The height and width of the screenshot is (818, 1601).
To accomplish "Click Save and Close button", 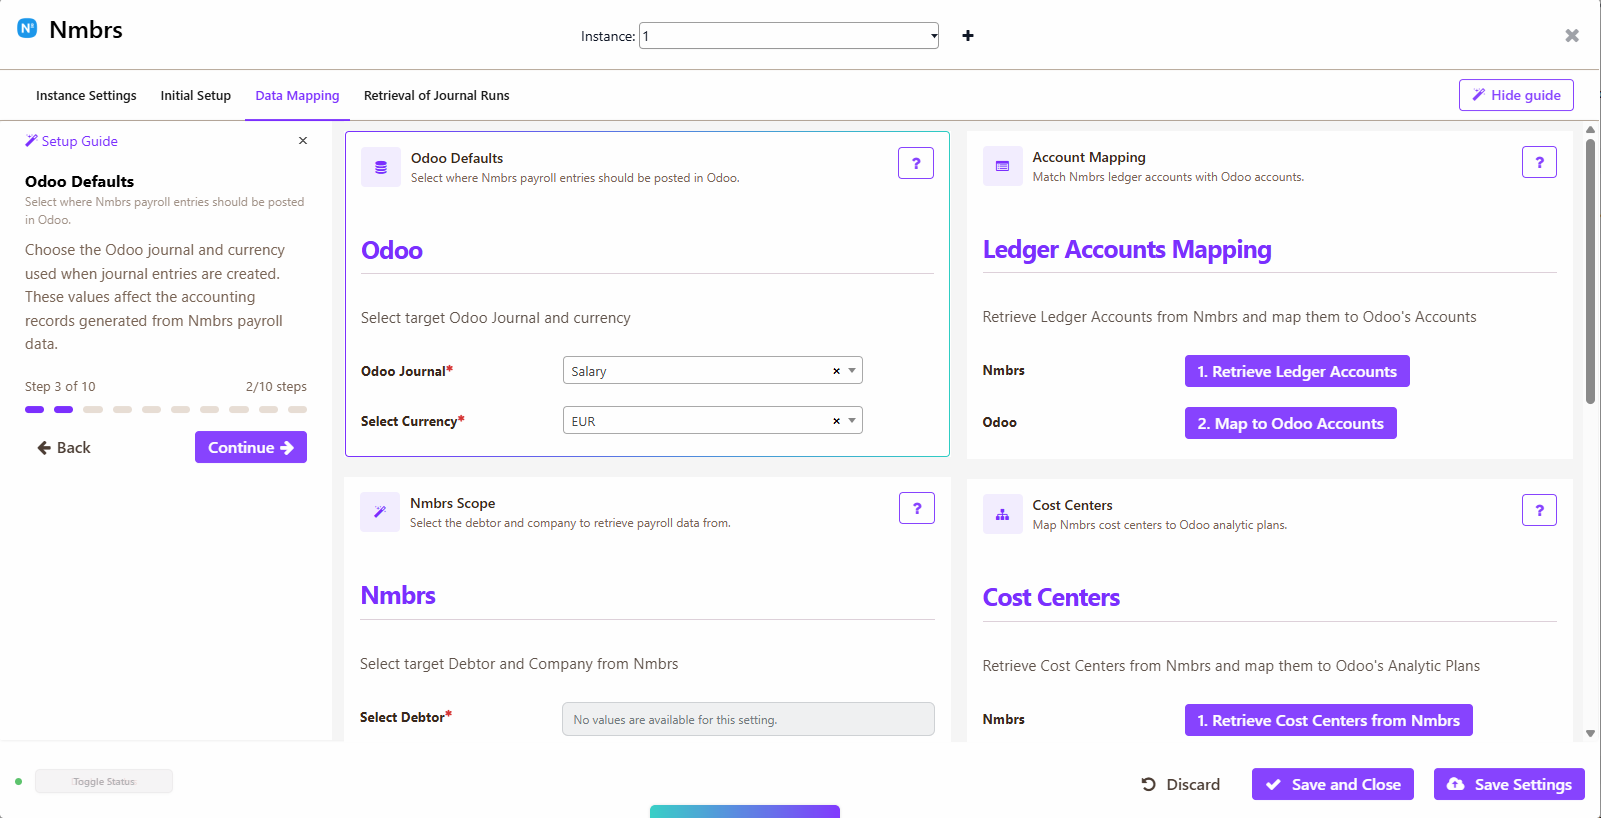I will 1333,784.
